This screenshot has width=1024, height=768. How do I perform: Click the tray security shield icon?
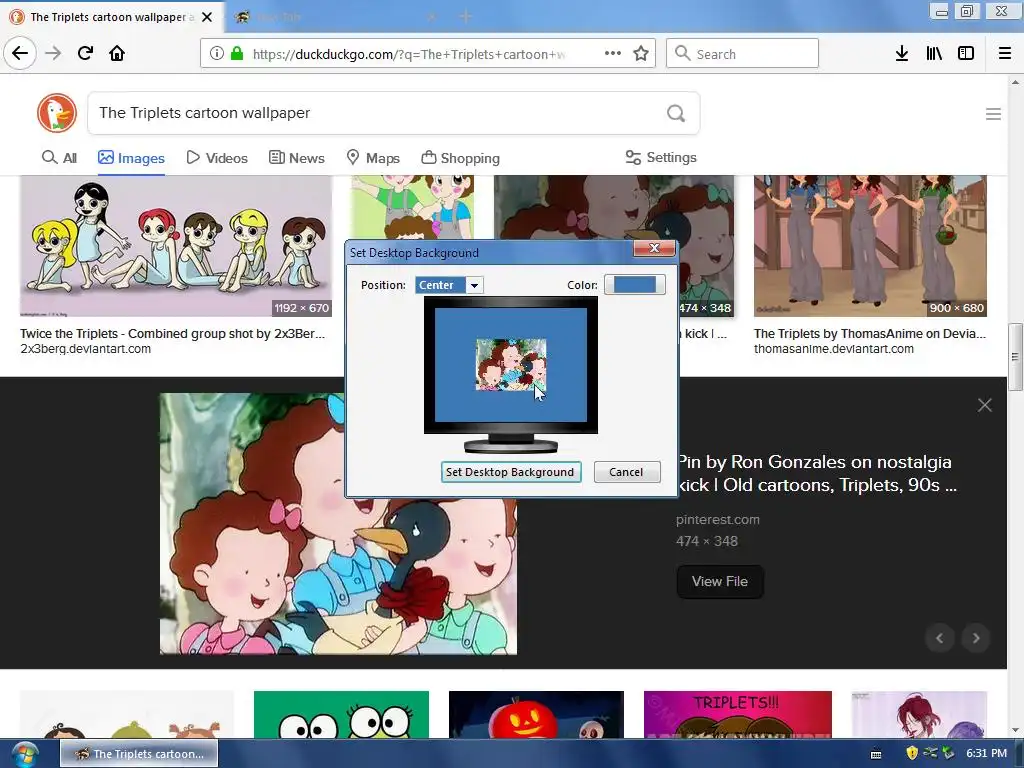click(912, 753)
